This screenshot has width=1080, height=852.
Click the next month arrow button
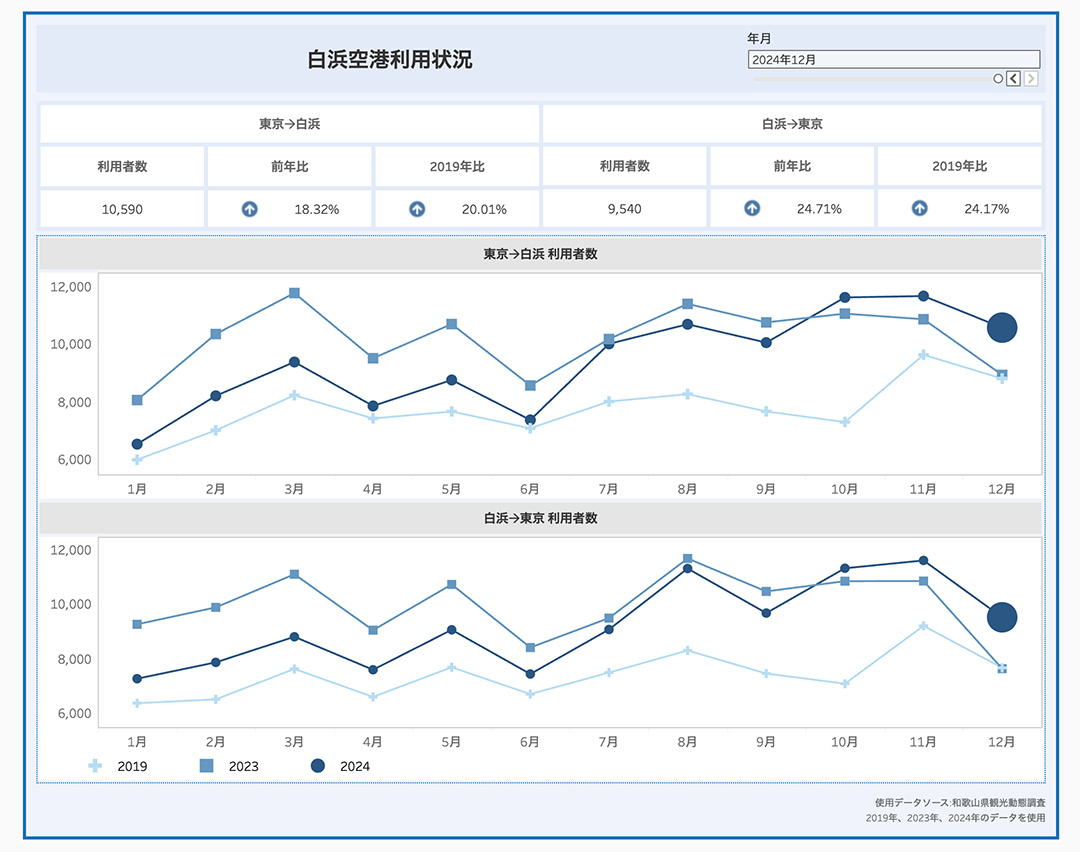1031,79
